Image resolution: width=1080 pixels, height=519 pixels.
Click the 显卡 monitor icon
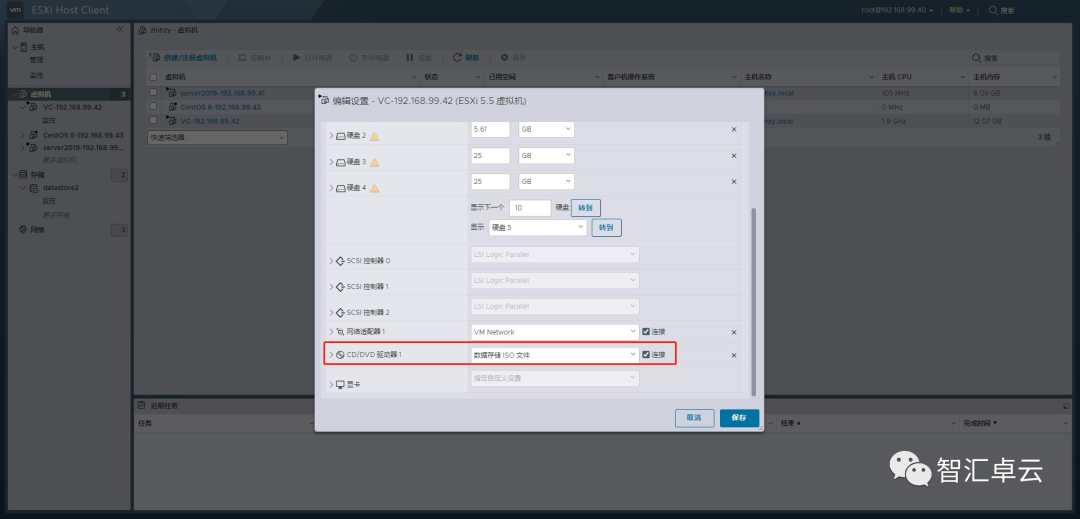click(340, 384)
